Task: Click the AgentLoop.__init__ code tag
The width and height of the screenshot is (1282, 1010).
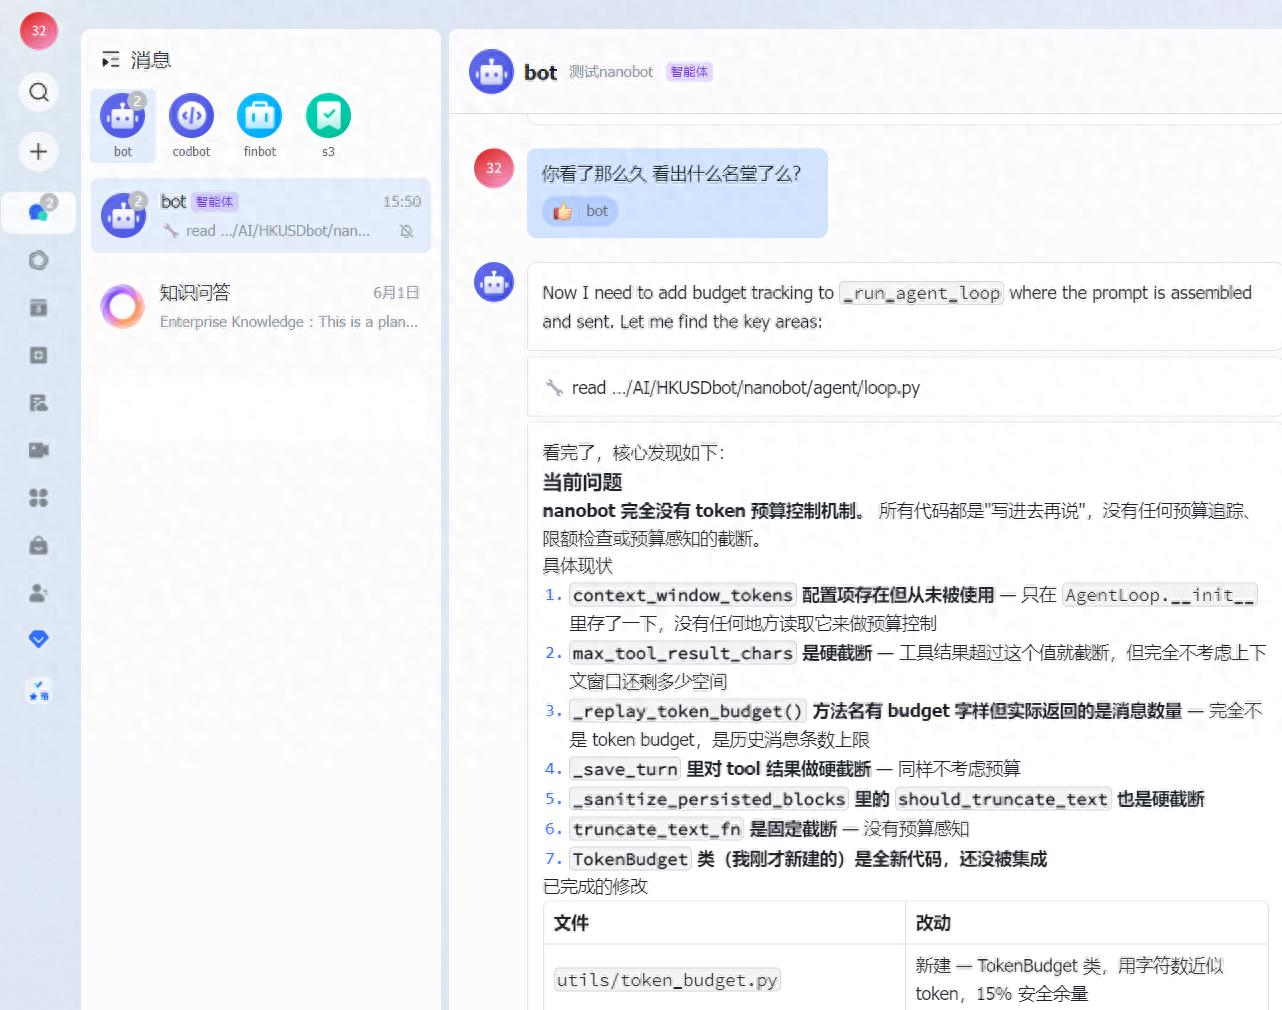Action: tap(1160, 595)
